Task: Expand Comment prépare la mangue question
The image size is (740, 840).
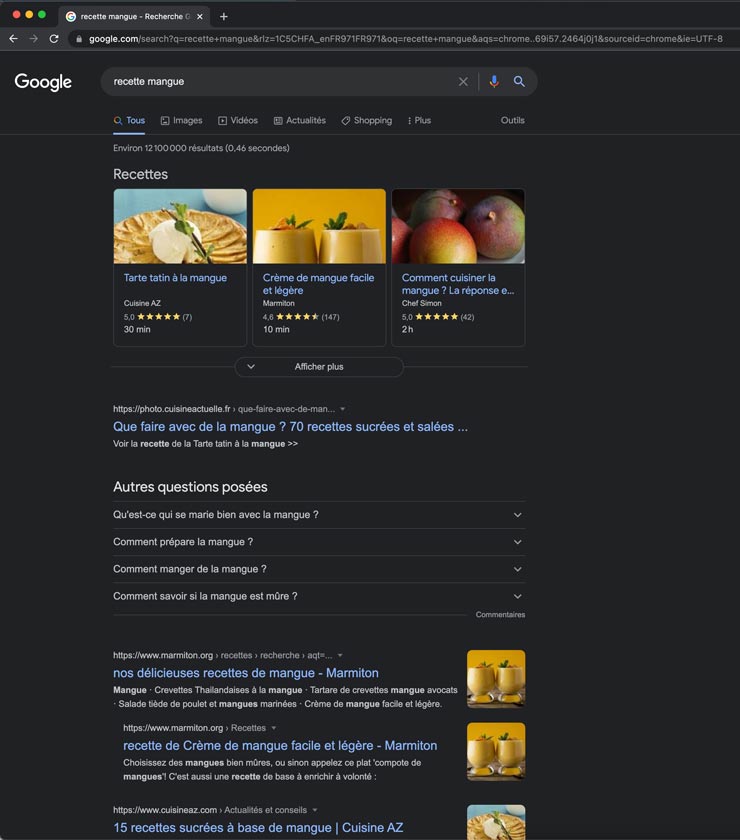Action: pyautogui.click(x=319, y=542)
